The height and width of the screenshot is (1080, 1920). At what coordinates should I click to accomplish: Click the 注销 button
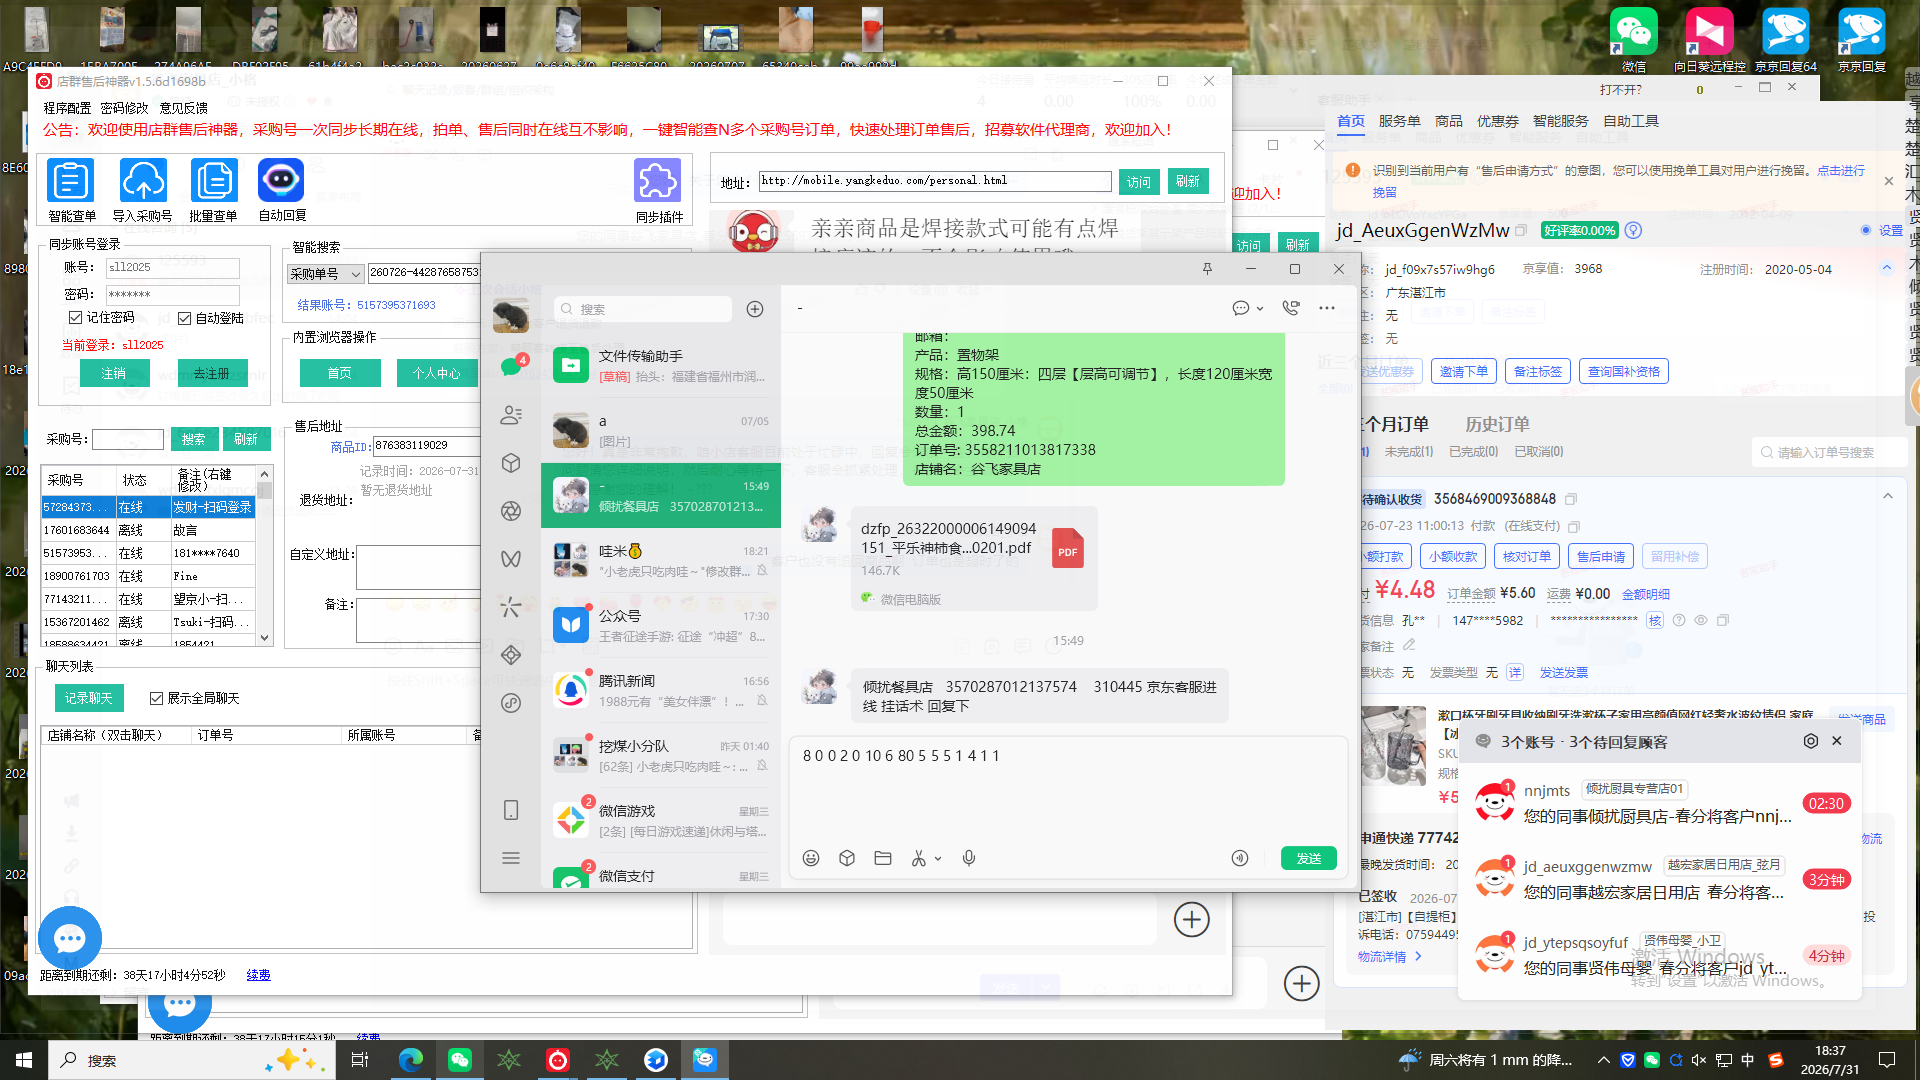(x=114, y=373)
